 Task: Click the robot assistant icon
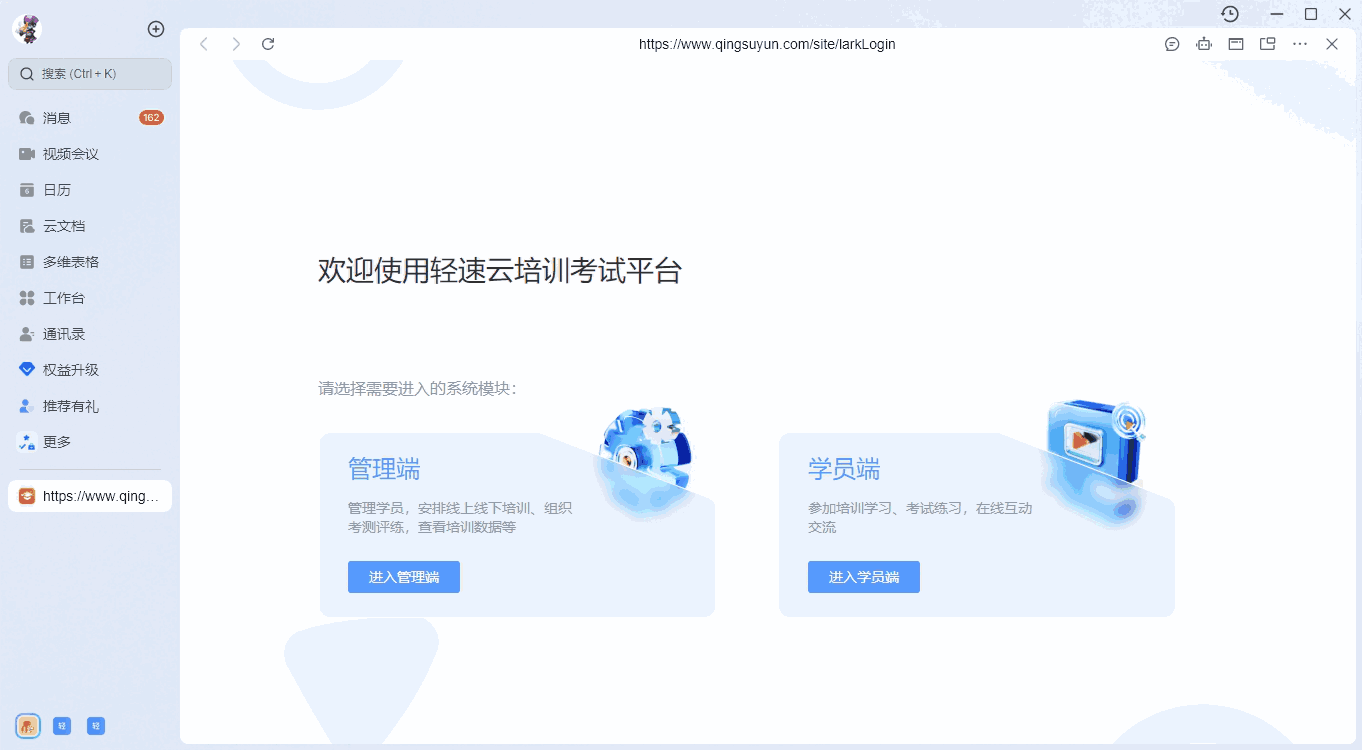coord(1204,44)
